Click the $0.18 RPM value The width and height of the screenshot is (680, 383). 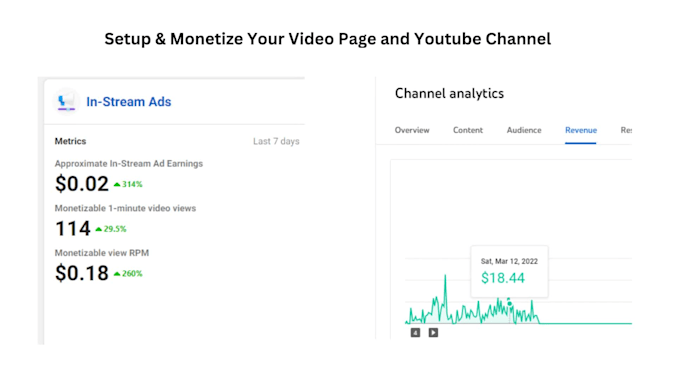[x=82, y=273]
